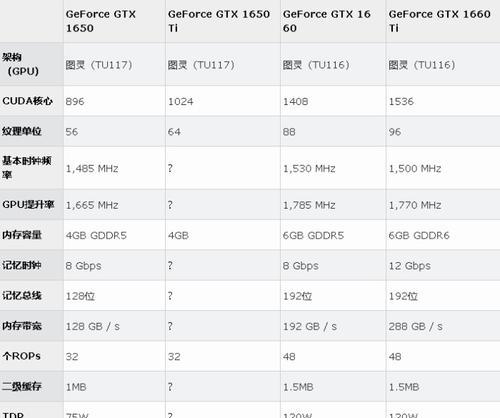The image size is (500, 418).
Task: Select the GeForce GTX 1660 Ti header
Action: pyautogui.click(x=439, y=21)
